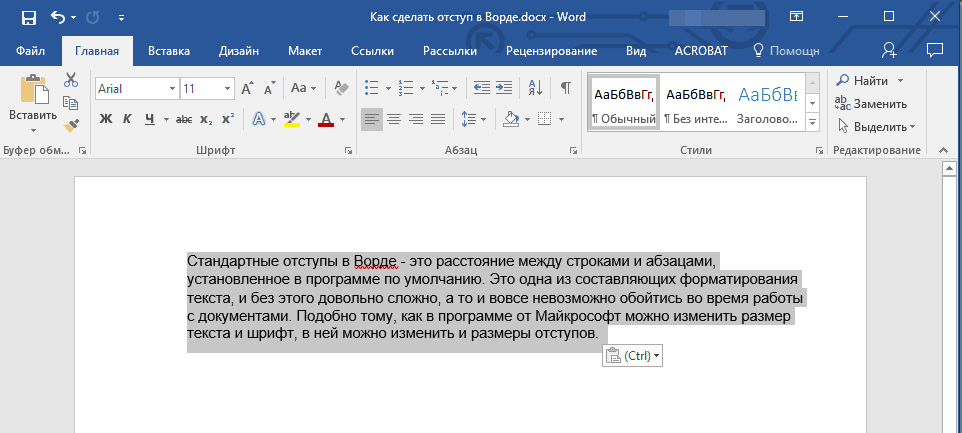
Task: Show paragraph marks with pilcrow button
Action: (x=565, y=88)
